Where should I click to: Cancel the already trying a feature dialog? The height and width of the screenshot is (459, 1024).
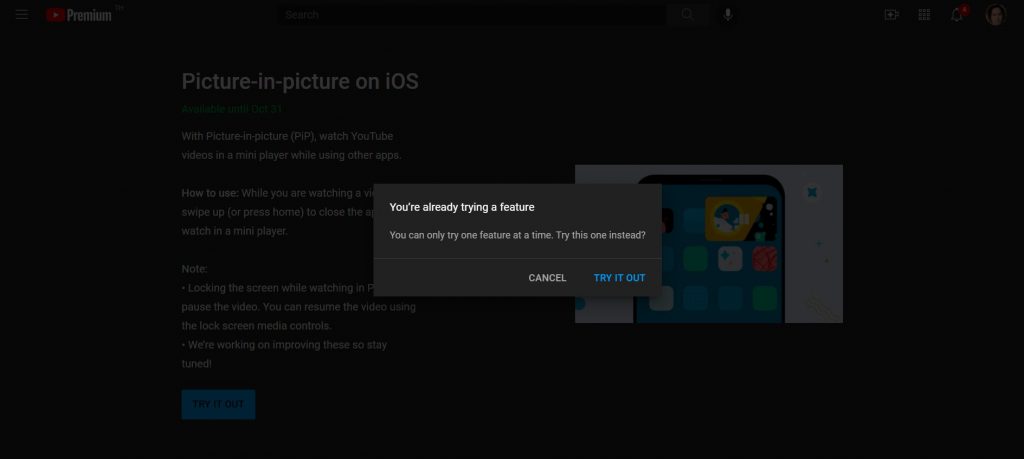(x=547, y=277)
